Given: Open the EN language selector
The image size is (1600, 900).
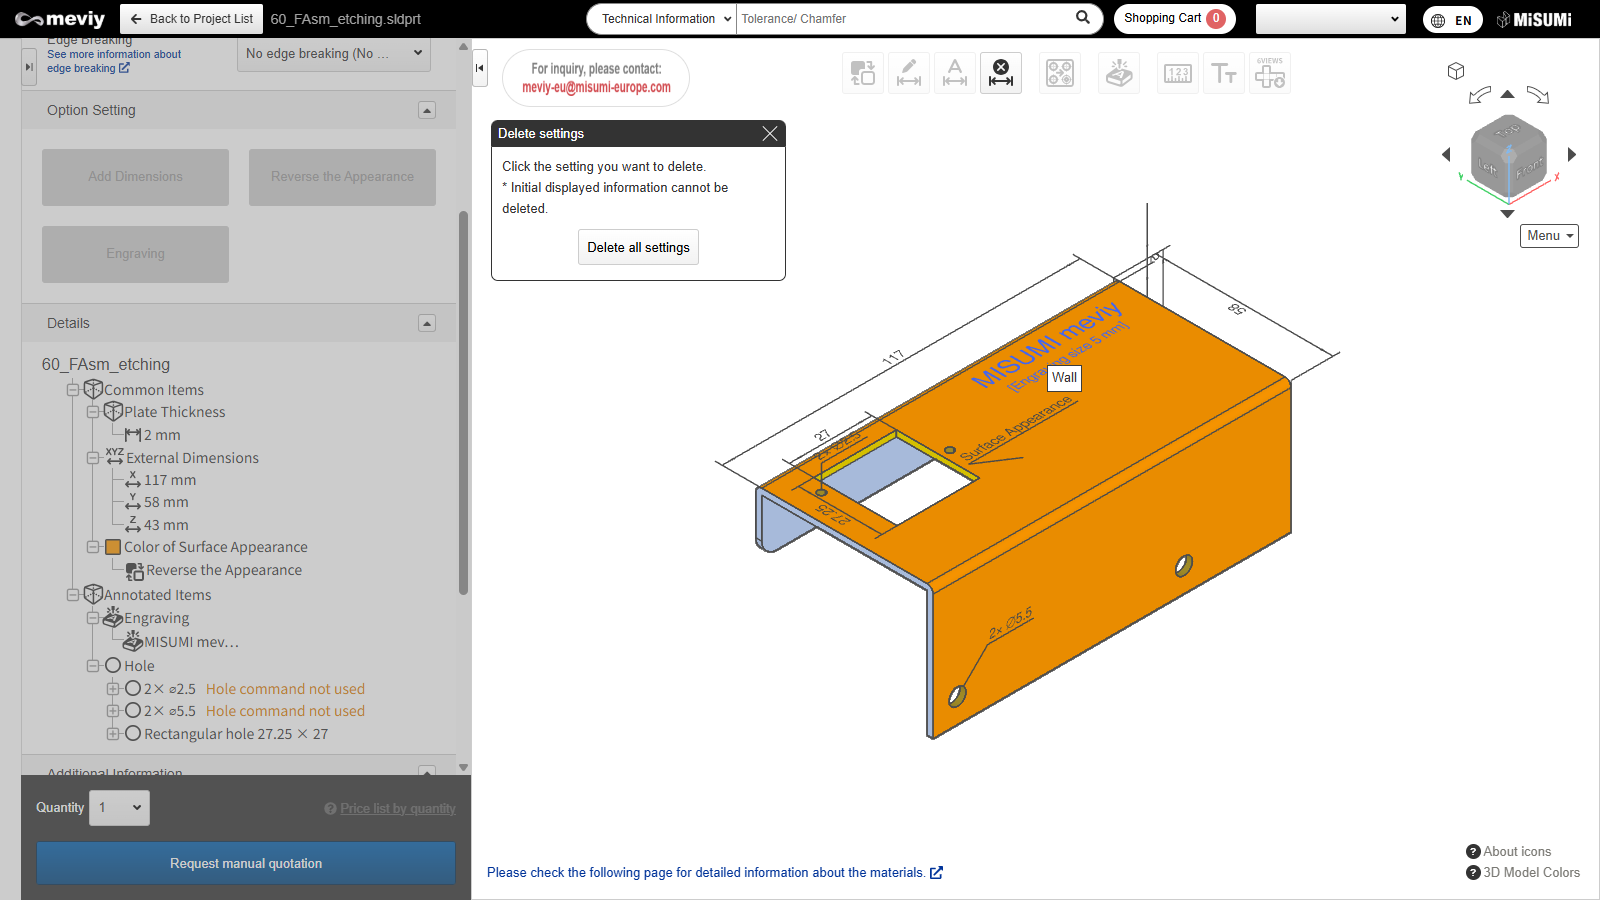Looking at the screenshot, I should 1452,20.
